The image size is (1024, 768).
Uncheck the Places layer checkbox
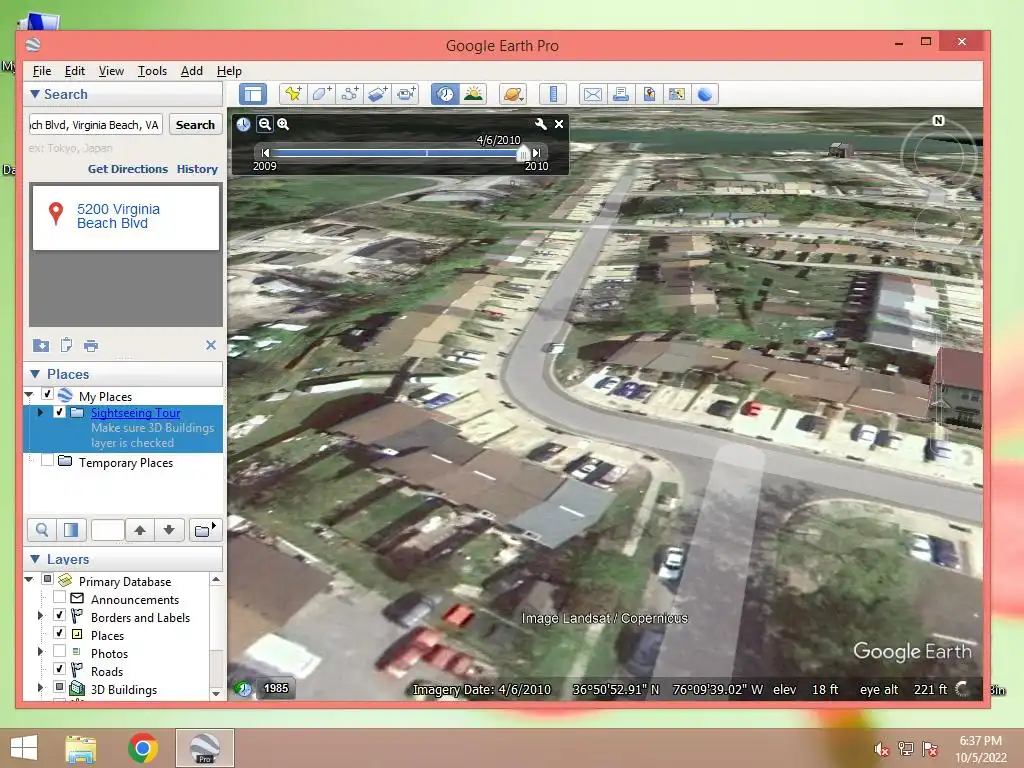[59, 633]
